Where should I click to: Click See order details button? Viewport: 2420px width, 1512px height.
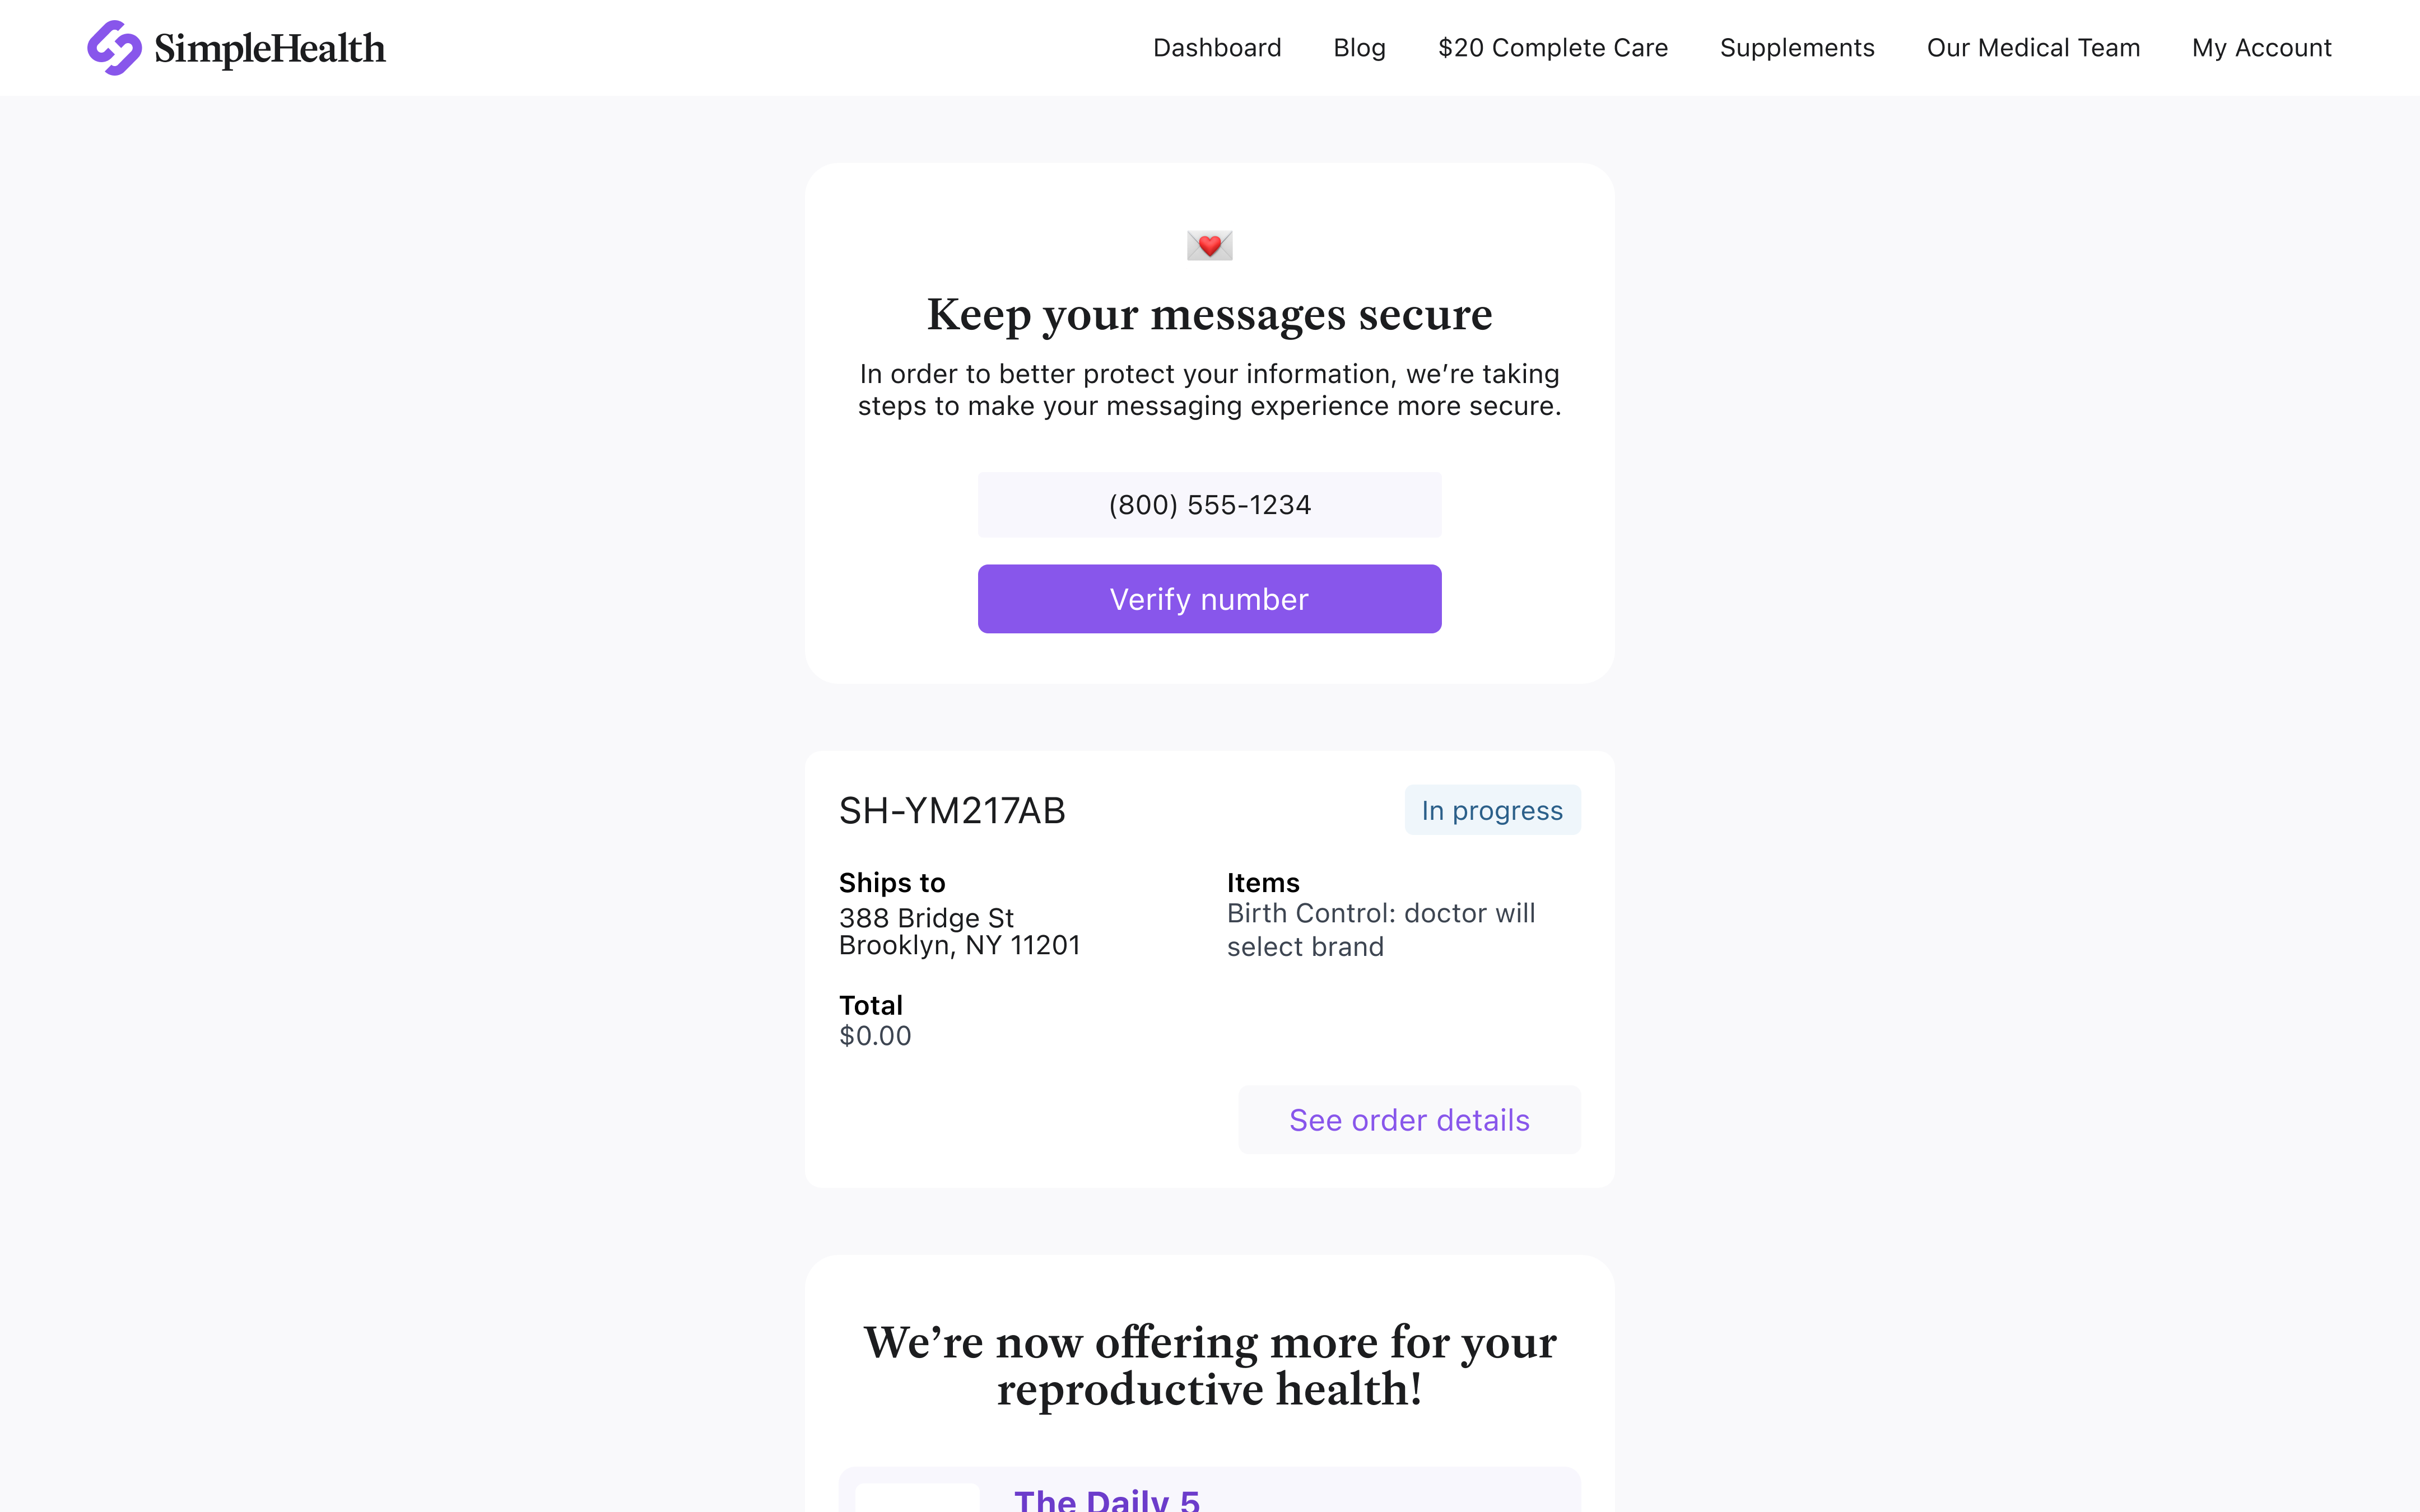pyautogui.click(x=1408, y=1120)
